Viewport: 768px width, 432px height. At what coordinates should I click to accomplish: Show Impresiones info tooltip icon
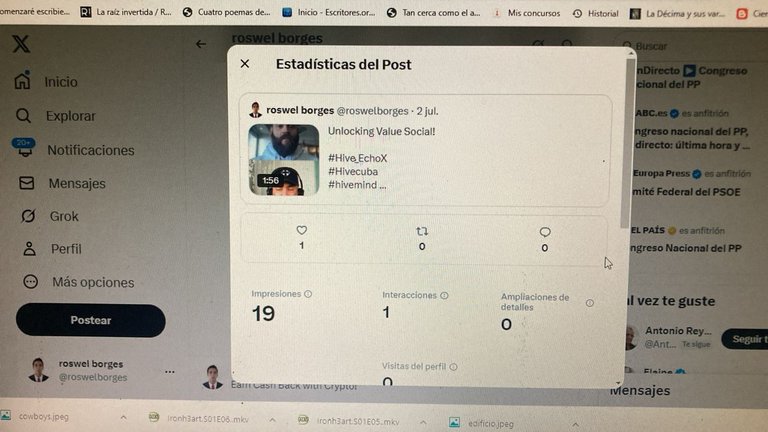pyautogui.click(x=308, y=294)
